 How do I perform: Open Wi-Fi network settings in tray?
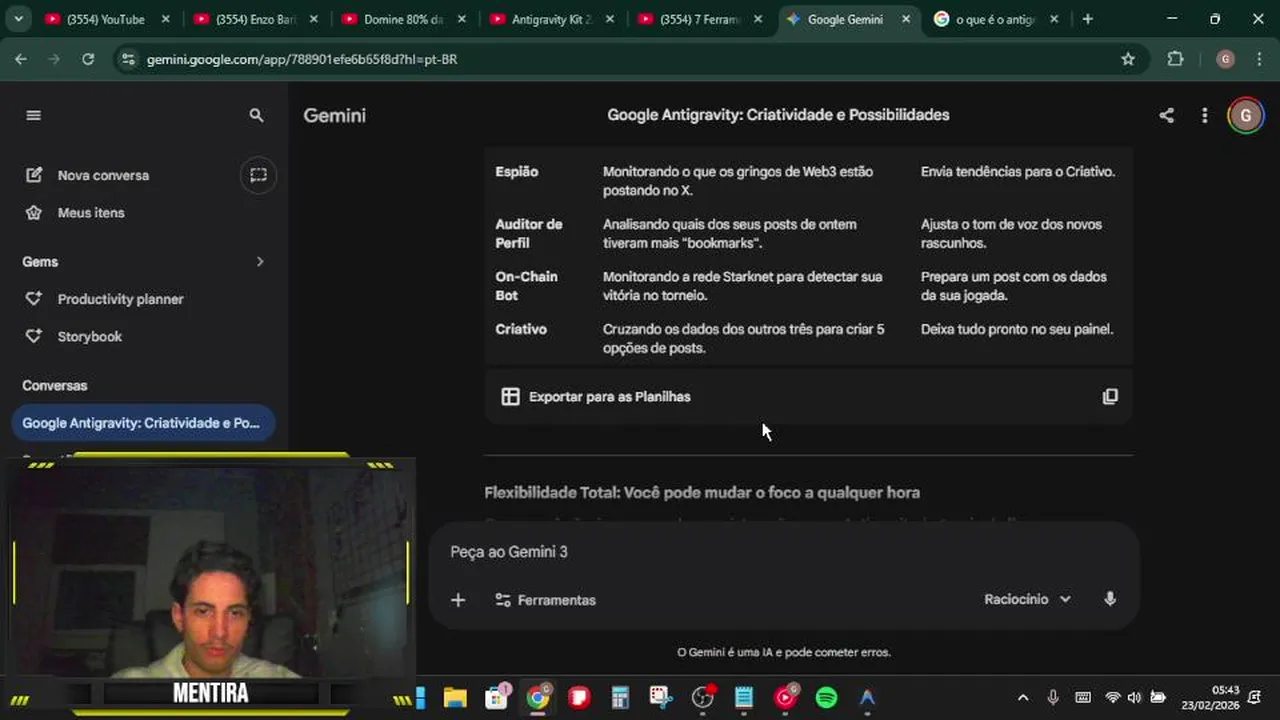tap(1112, 698)
